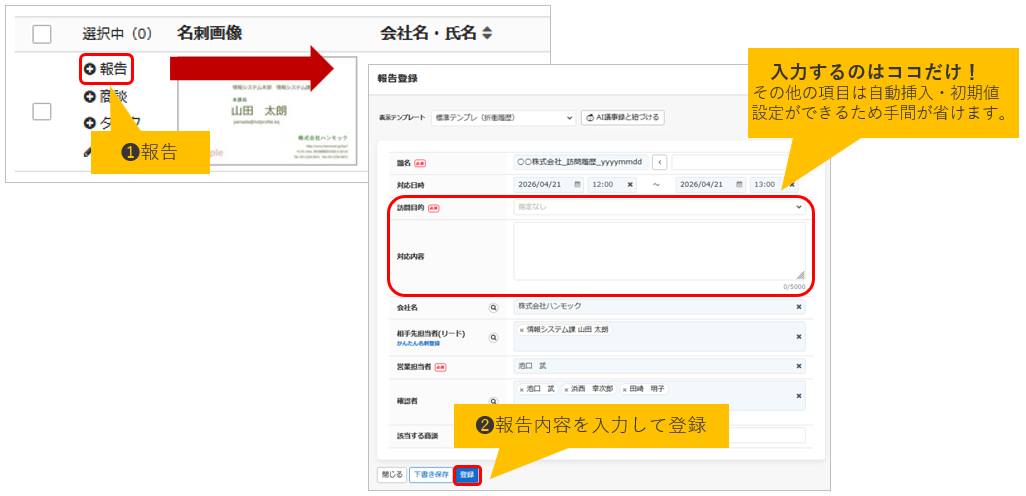1026x496 pixels.
Task: Toggle the select-all checkbox in header
Action: [42, 34]
